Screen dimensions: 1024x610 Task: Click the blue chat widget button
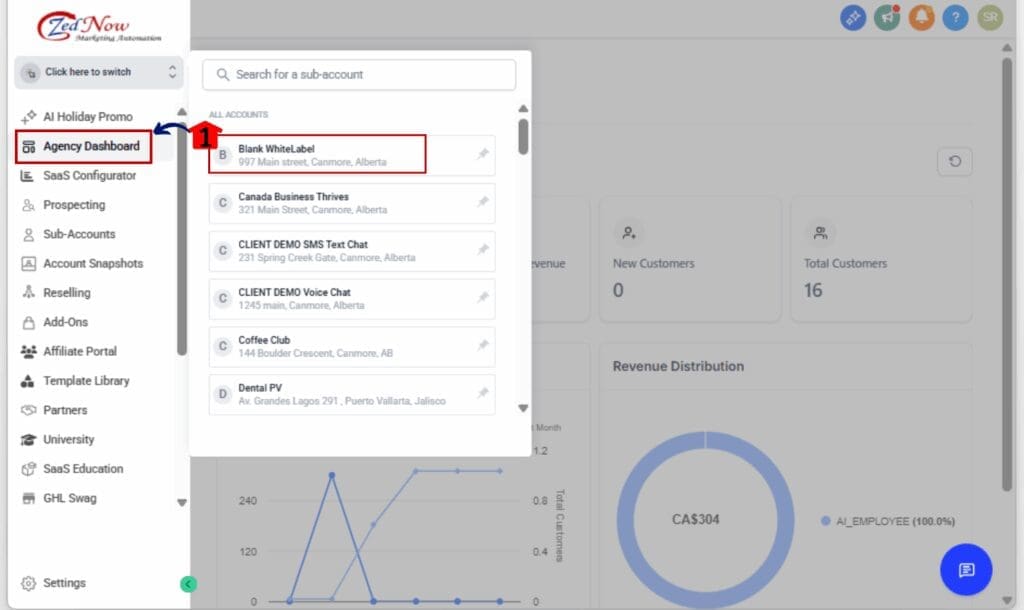(x=965, y=570)
